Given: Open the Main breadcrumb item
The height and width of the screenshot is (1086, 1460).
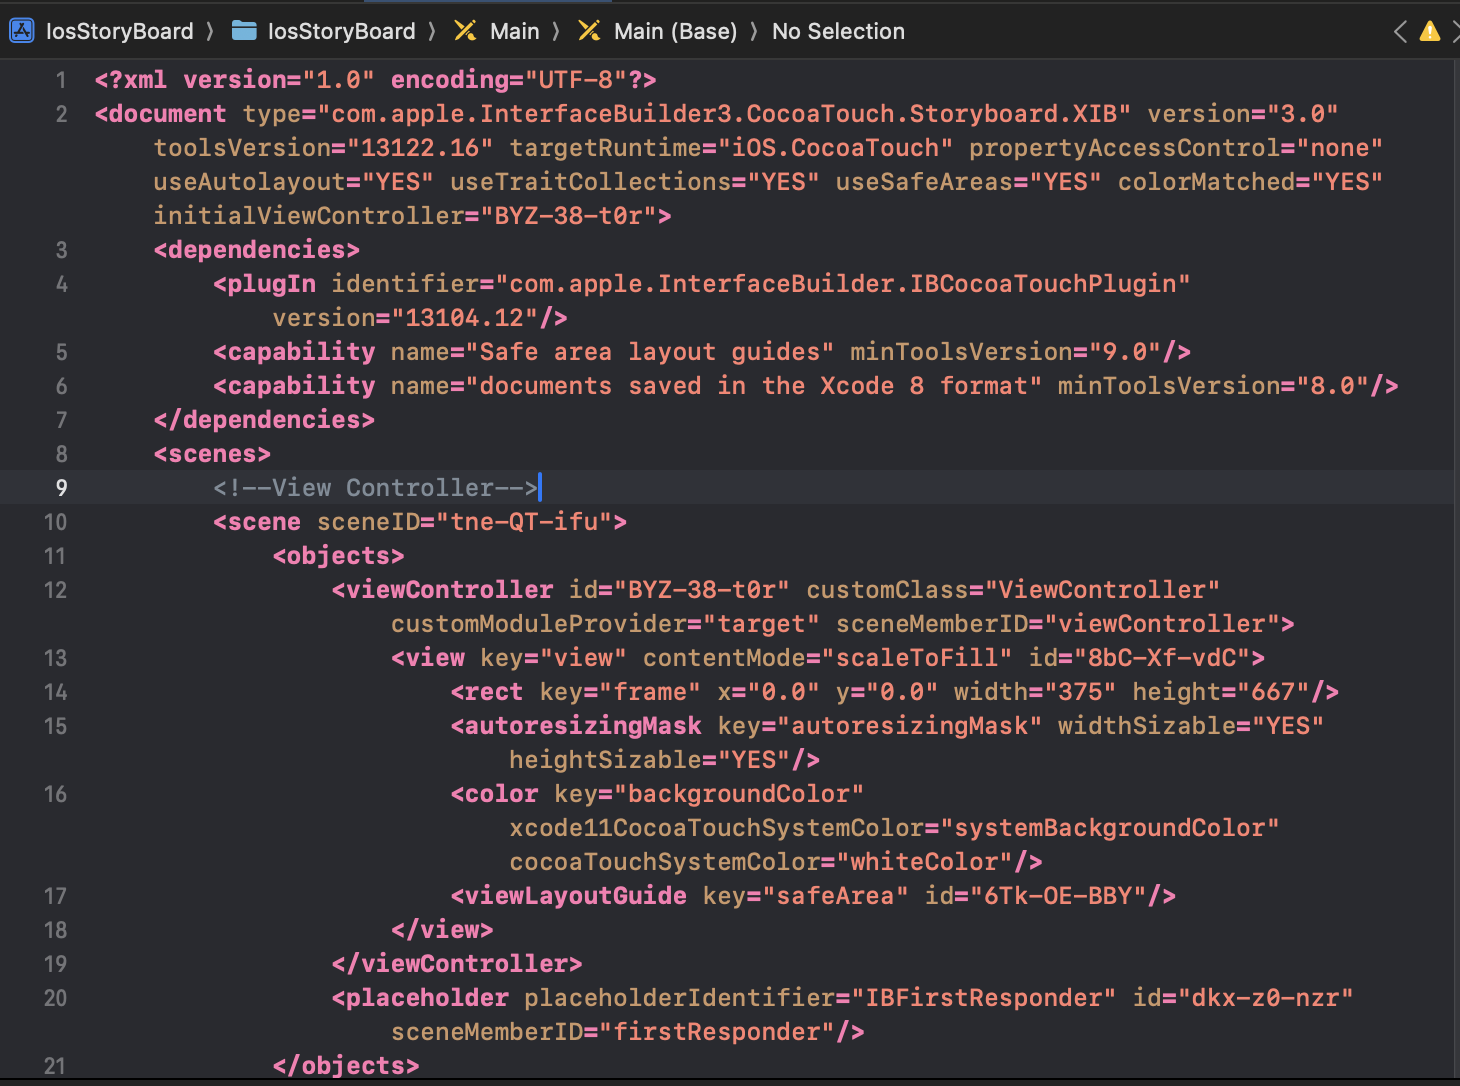Looking at the screenshot, I should pos(515,31).
